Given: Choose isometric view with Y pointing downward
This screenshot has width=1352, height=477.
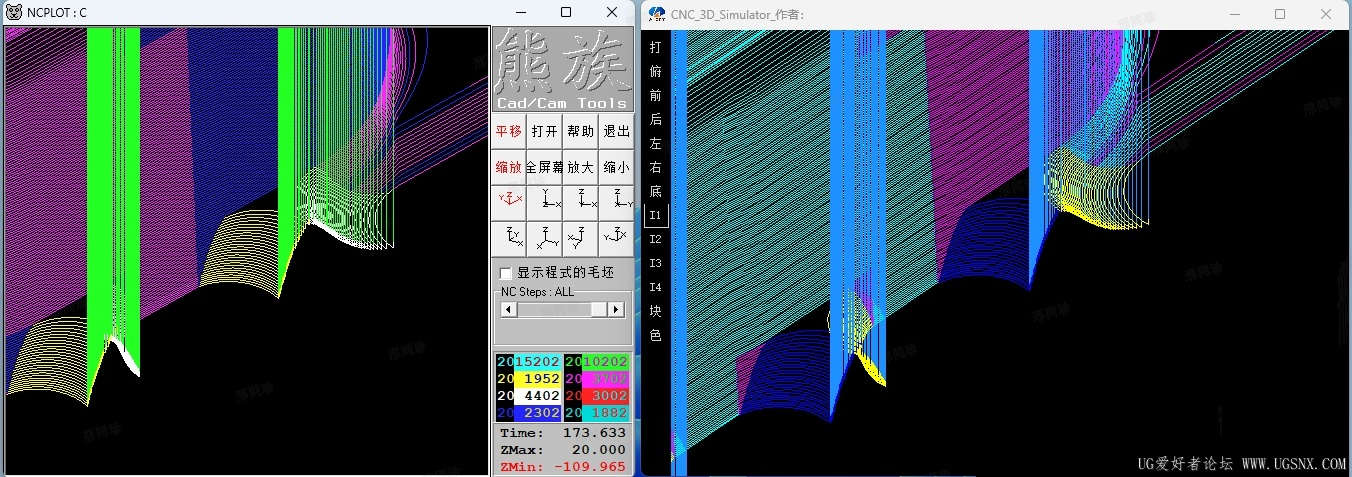Looking at the screenshot, I should 580,239.
